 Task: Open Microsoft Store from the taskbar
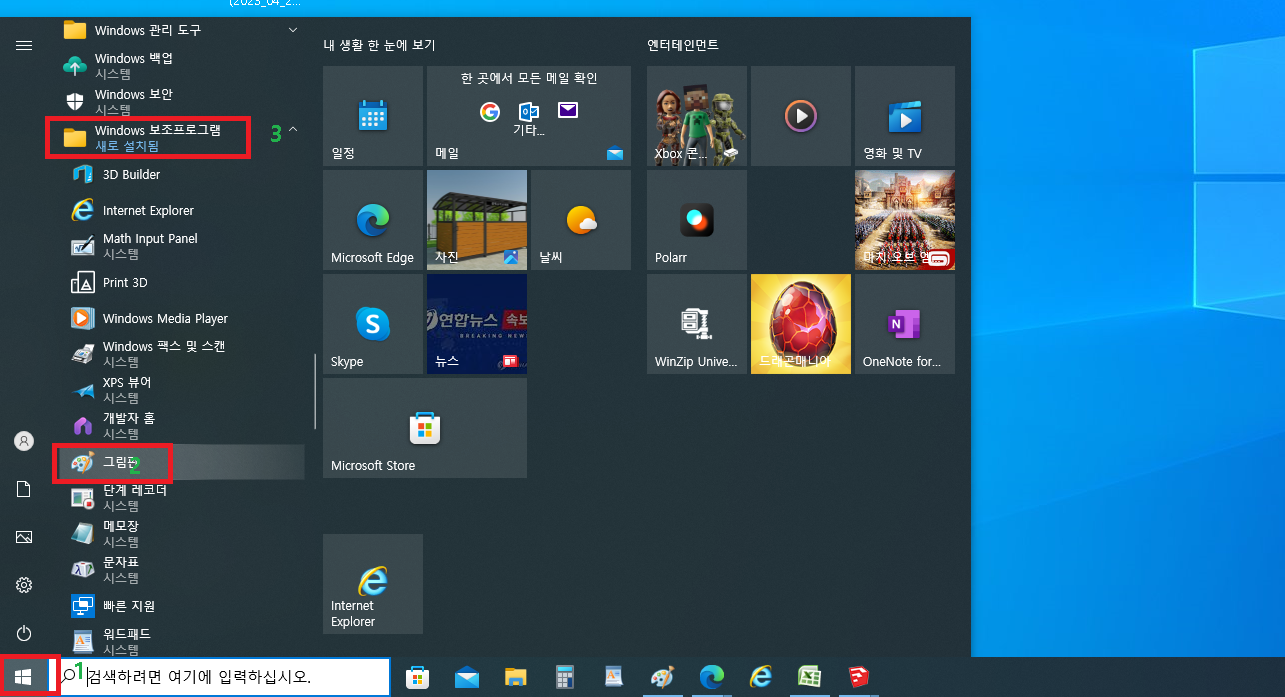point(418,677)
